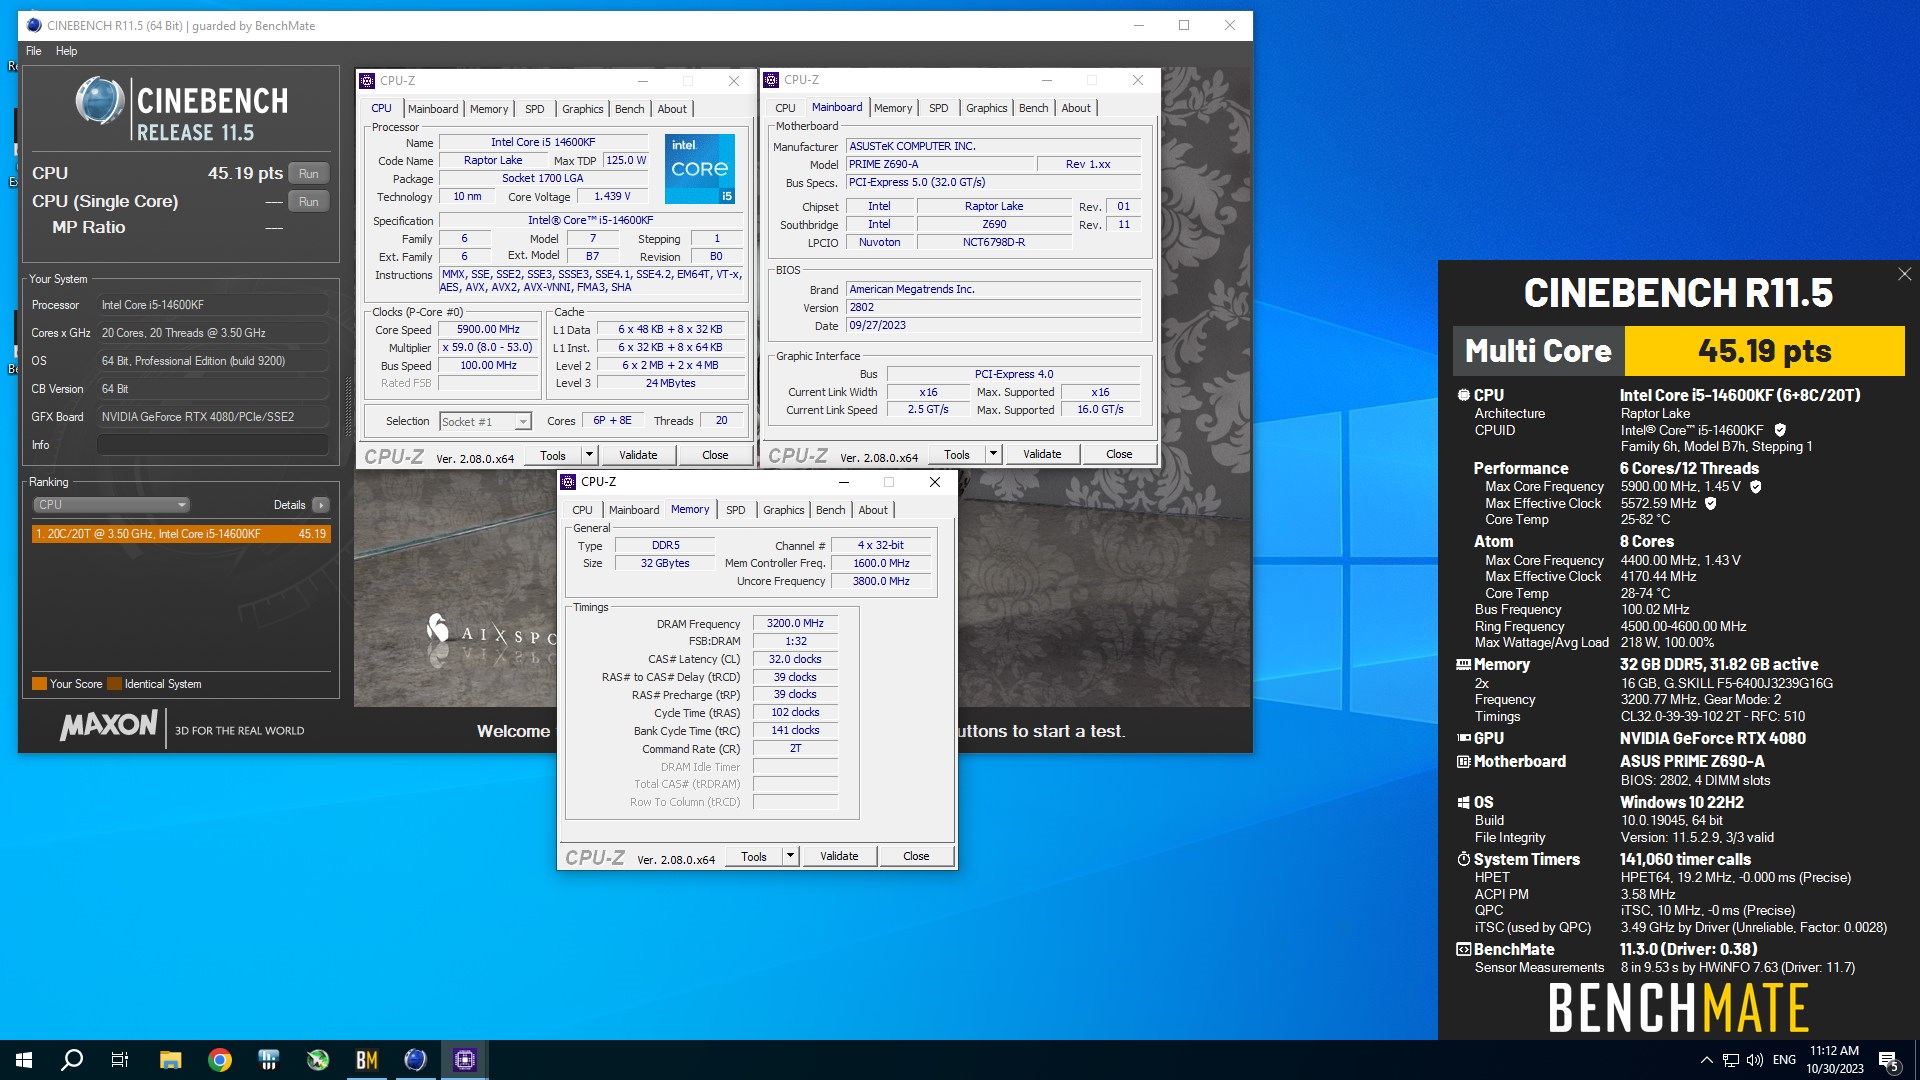
Task: Open the Ranking CPU dropdown in Cinebench
Action: tap(111, 505)
